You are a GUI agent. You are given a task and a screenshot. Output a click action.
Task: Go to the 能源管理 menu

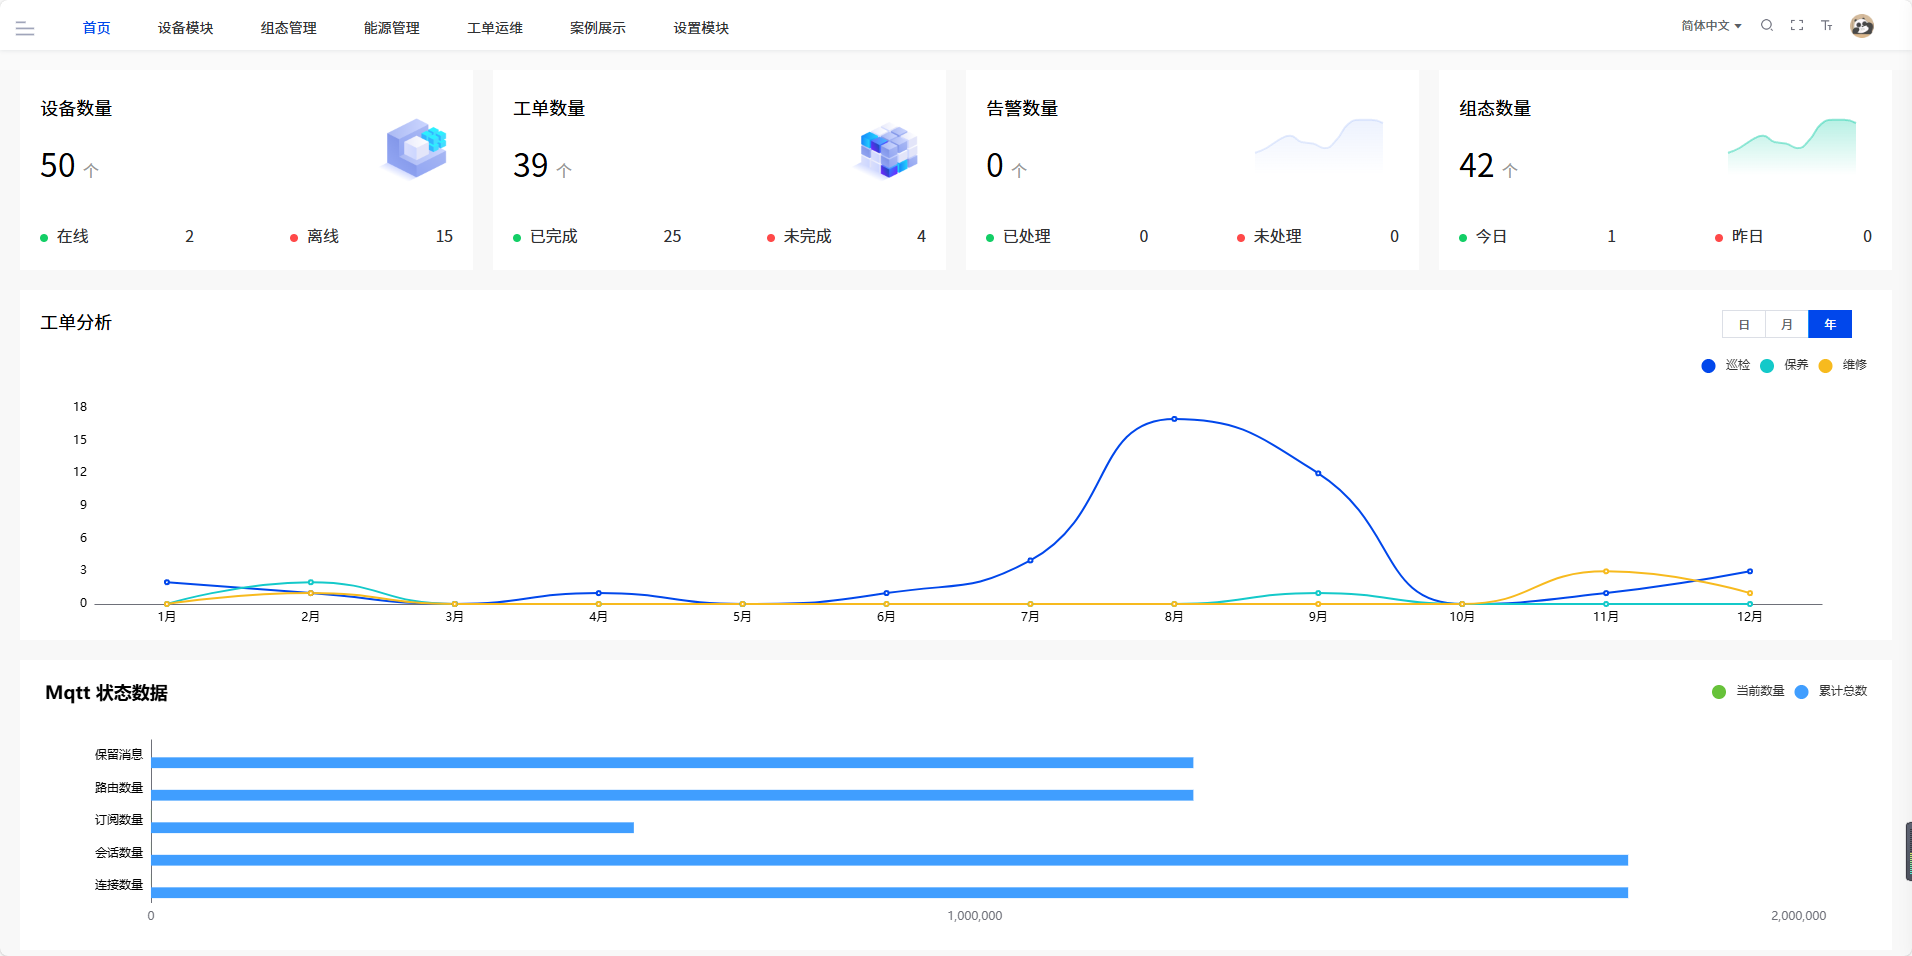[391, 28]
